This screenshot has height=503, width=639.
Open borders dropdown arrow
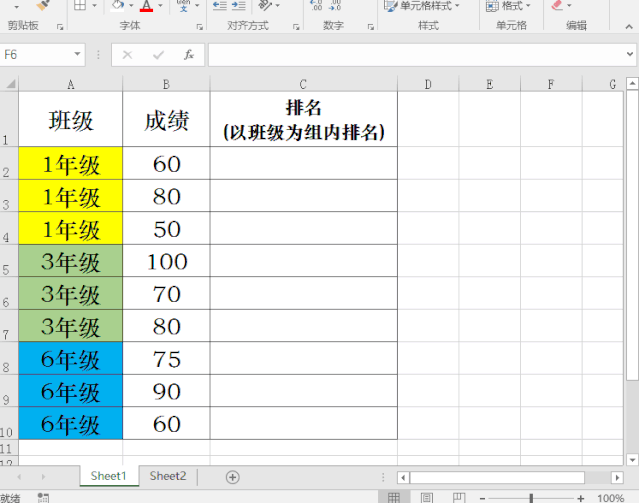94,6
